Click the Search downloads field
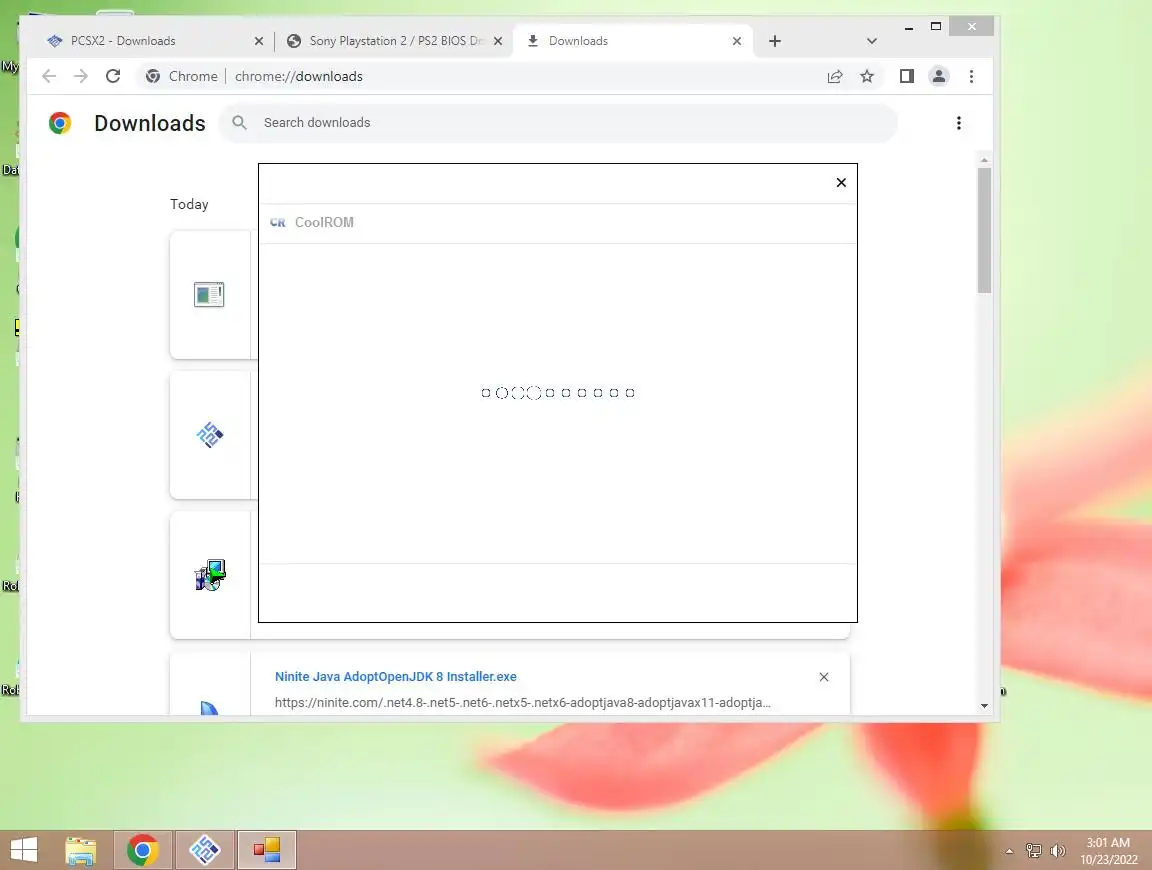This screenshot has height=870, width=1152. click(x=558, y=123)
